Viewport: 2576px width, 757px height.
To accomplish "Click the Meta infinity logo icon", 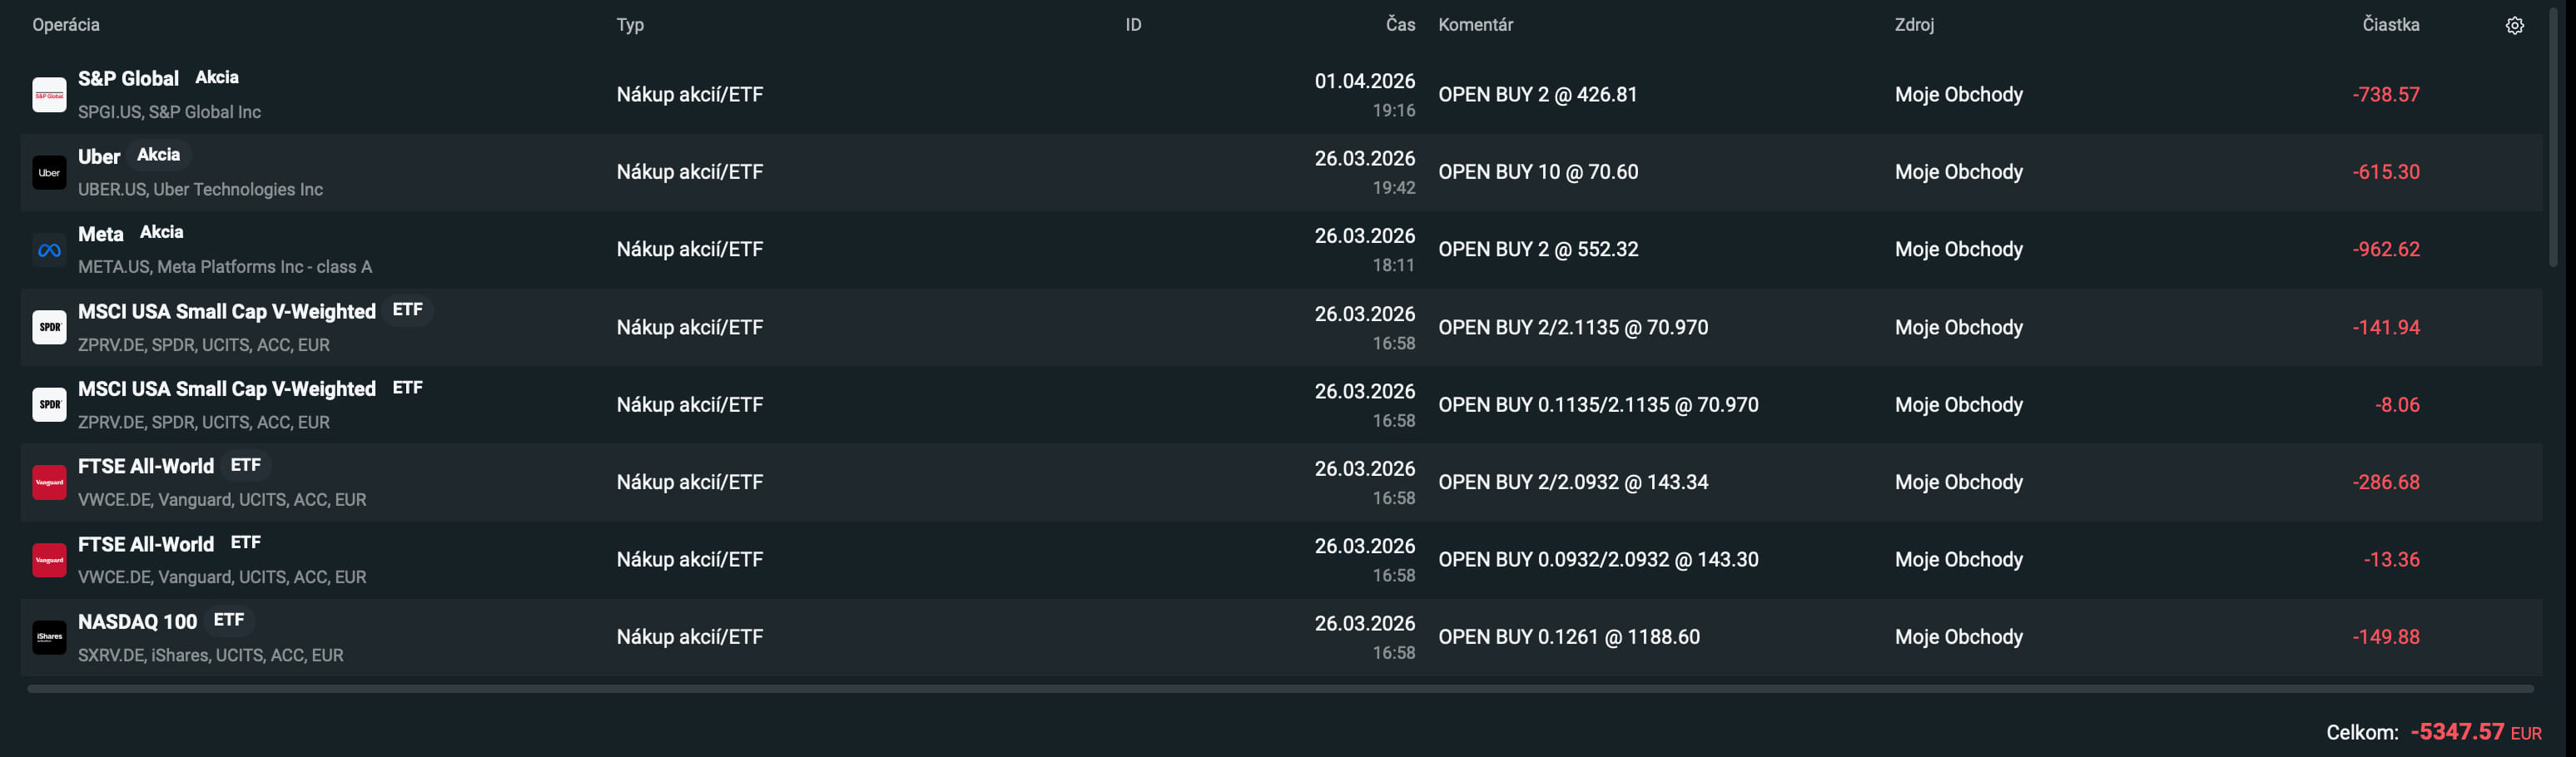I will (49, 250).
